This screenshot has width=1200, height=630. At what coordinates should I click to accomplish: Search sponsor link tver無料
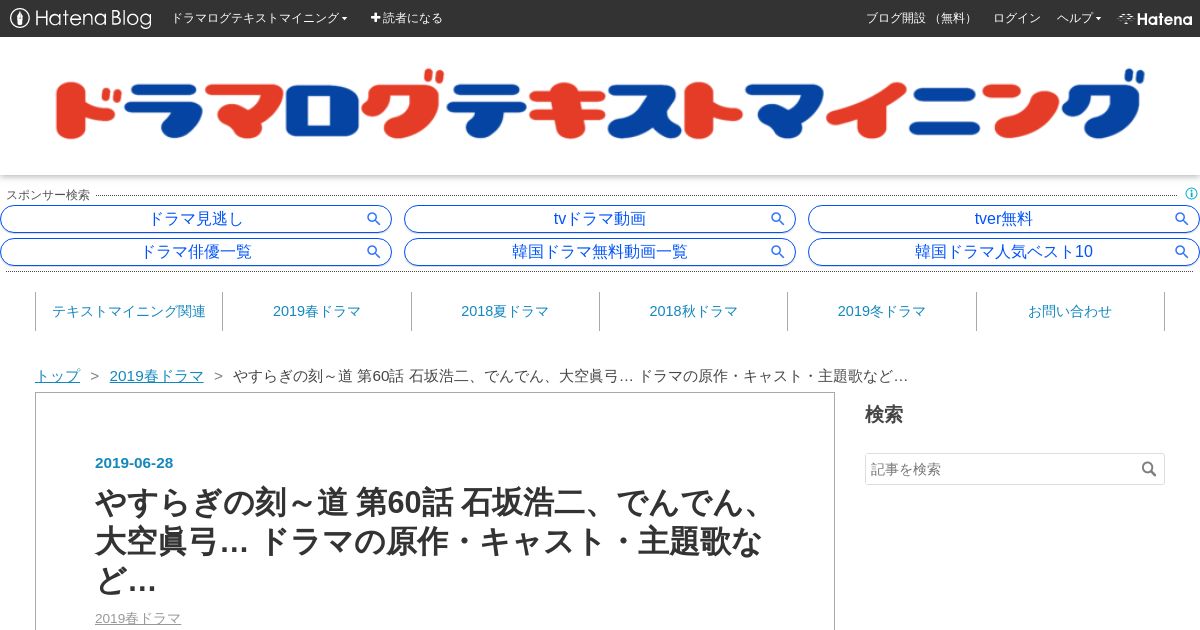(1003, 219)
